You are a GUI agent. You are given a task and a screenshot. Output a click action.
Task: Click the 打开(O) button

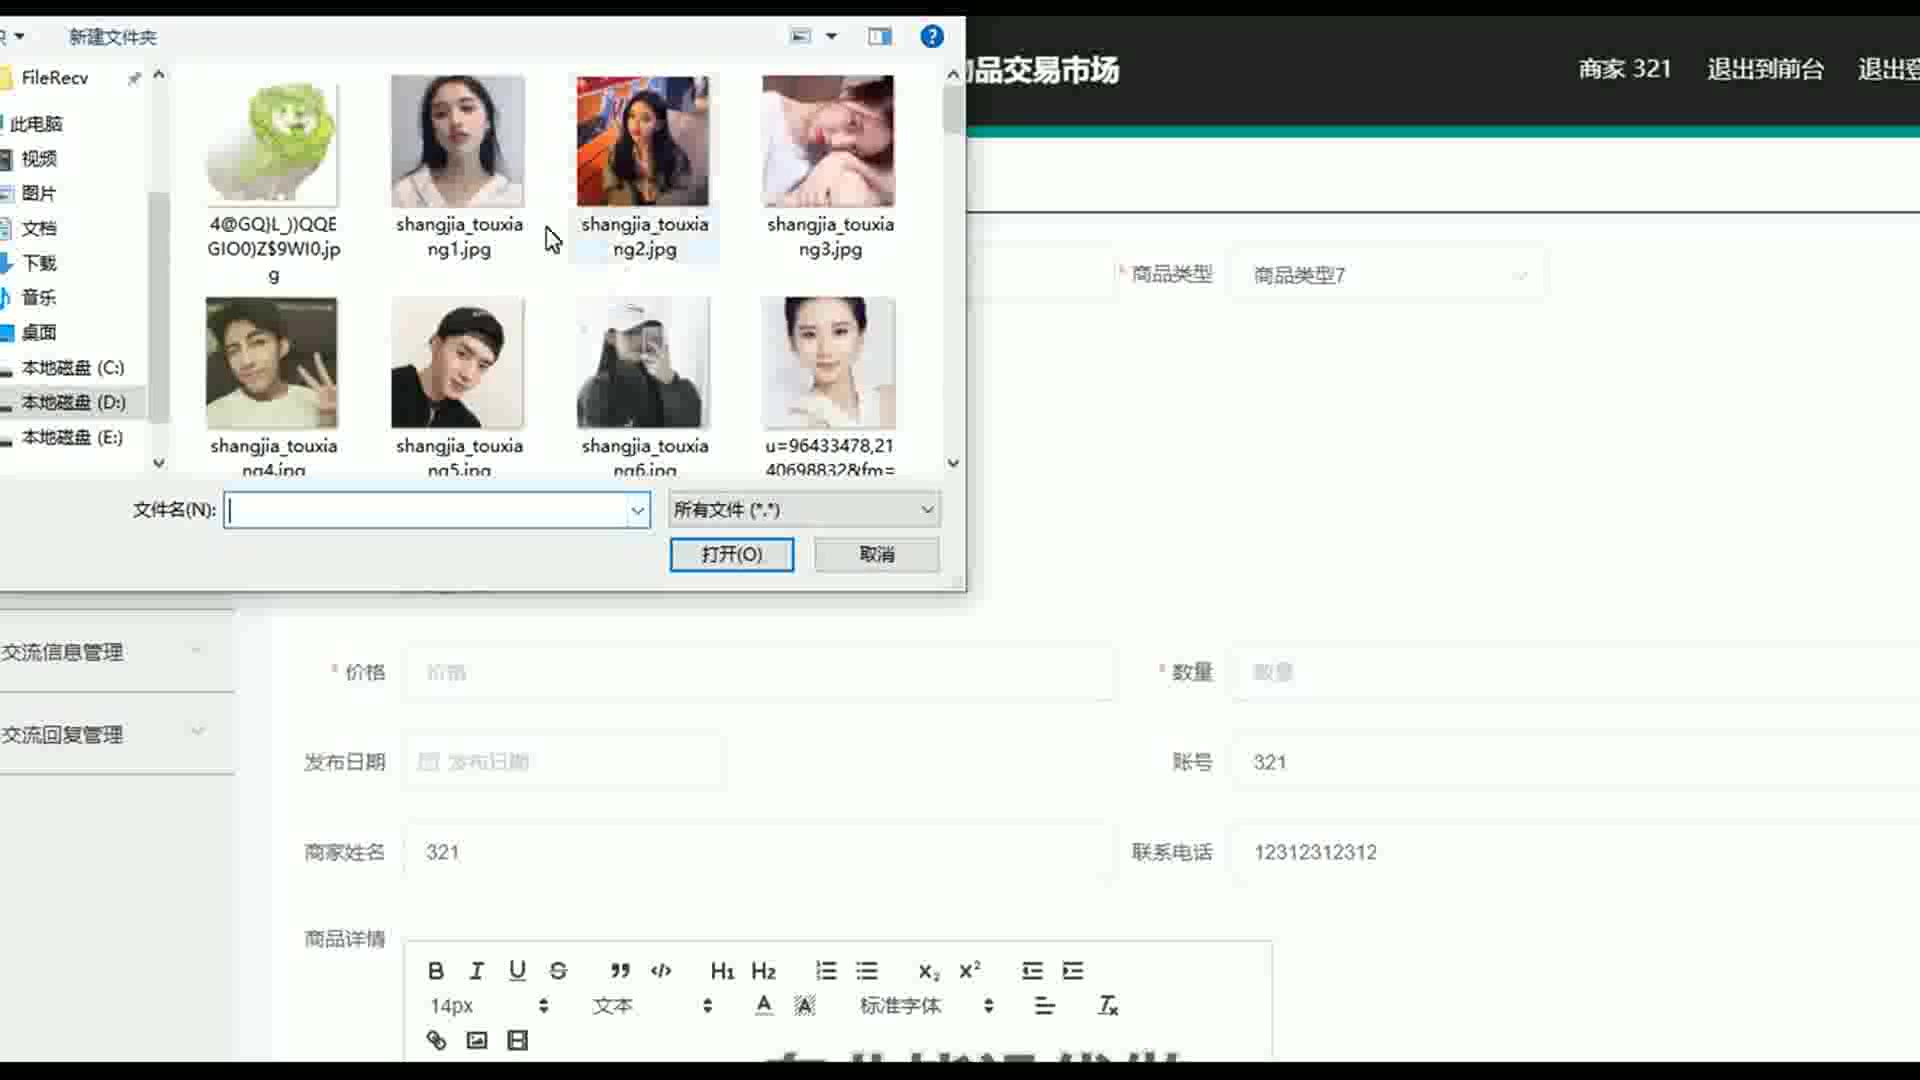click(x=732, y=554)
